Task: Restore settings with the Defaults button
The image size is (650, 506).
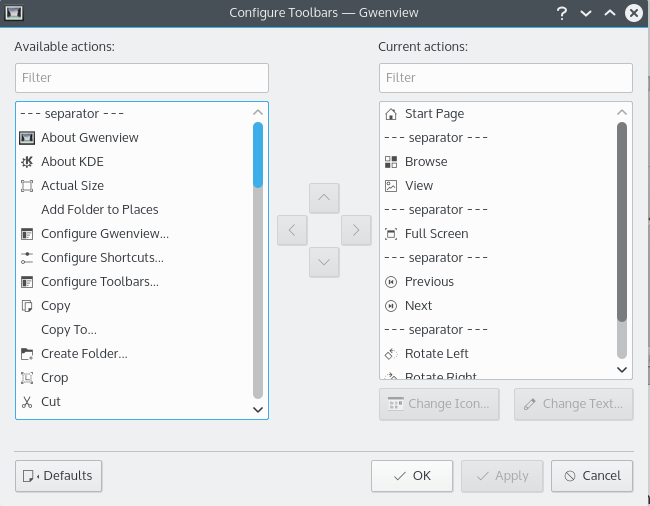Action: coord(59,476)
